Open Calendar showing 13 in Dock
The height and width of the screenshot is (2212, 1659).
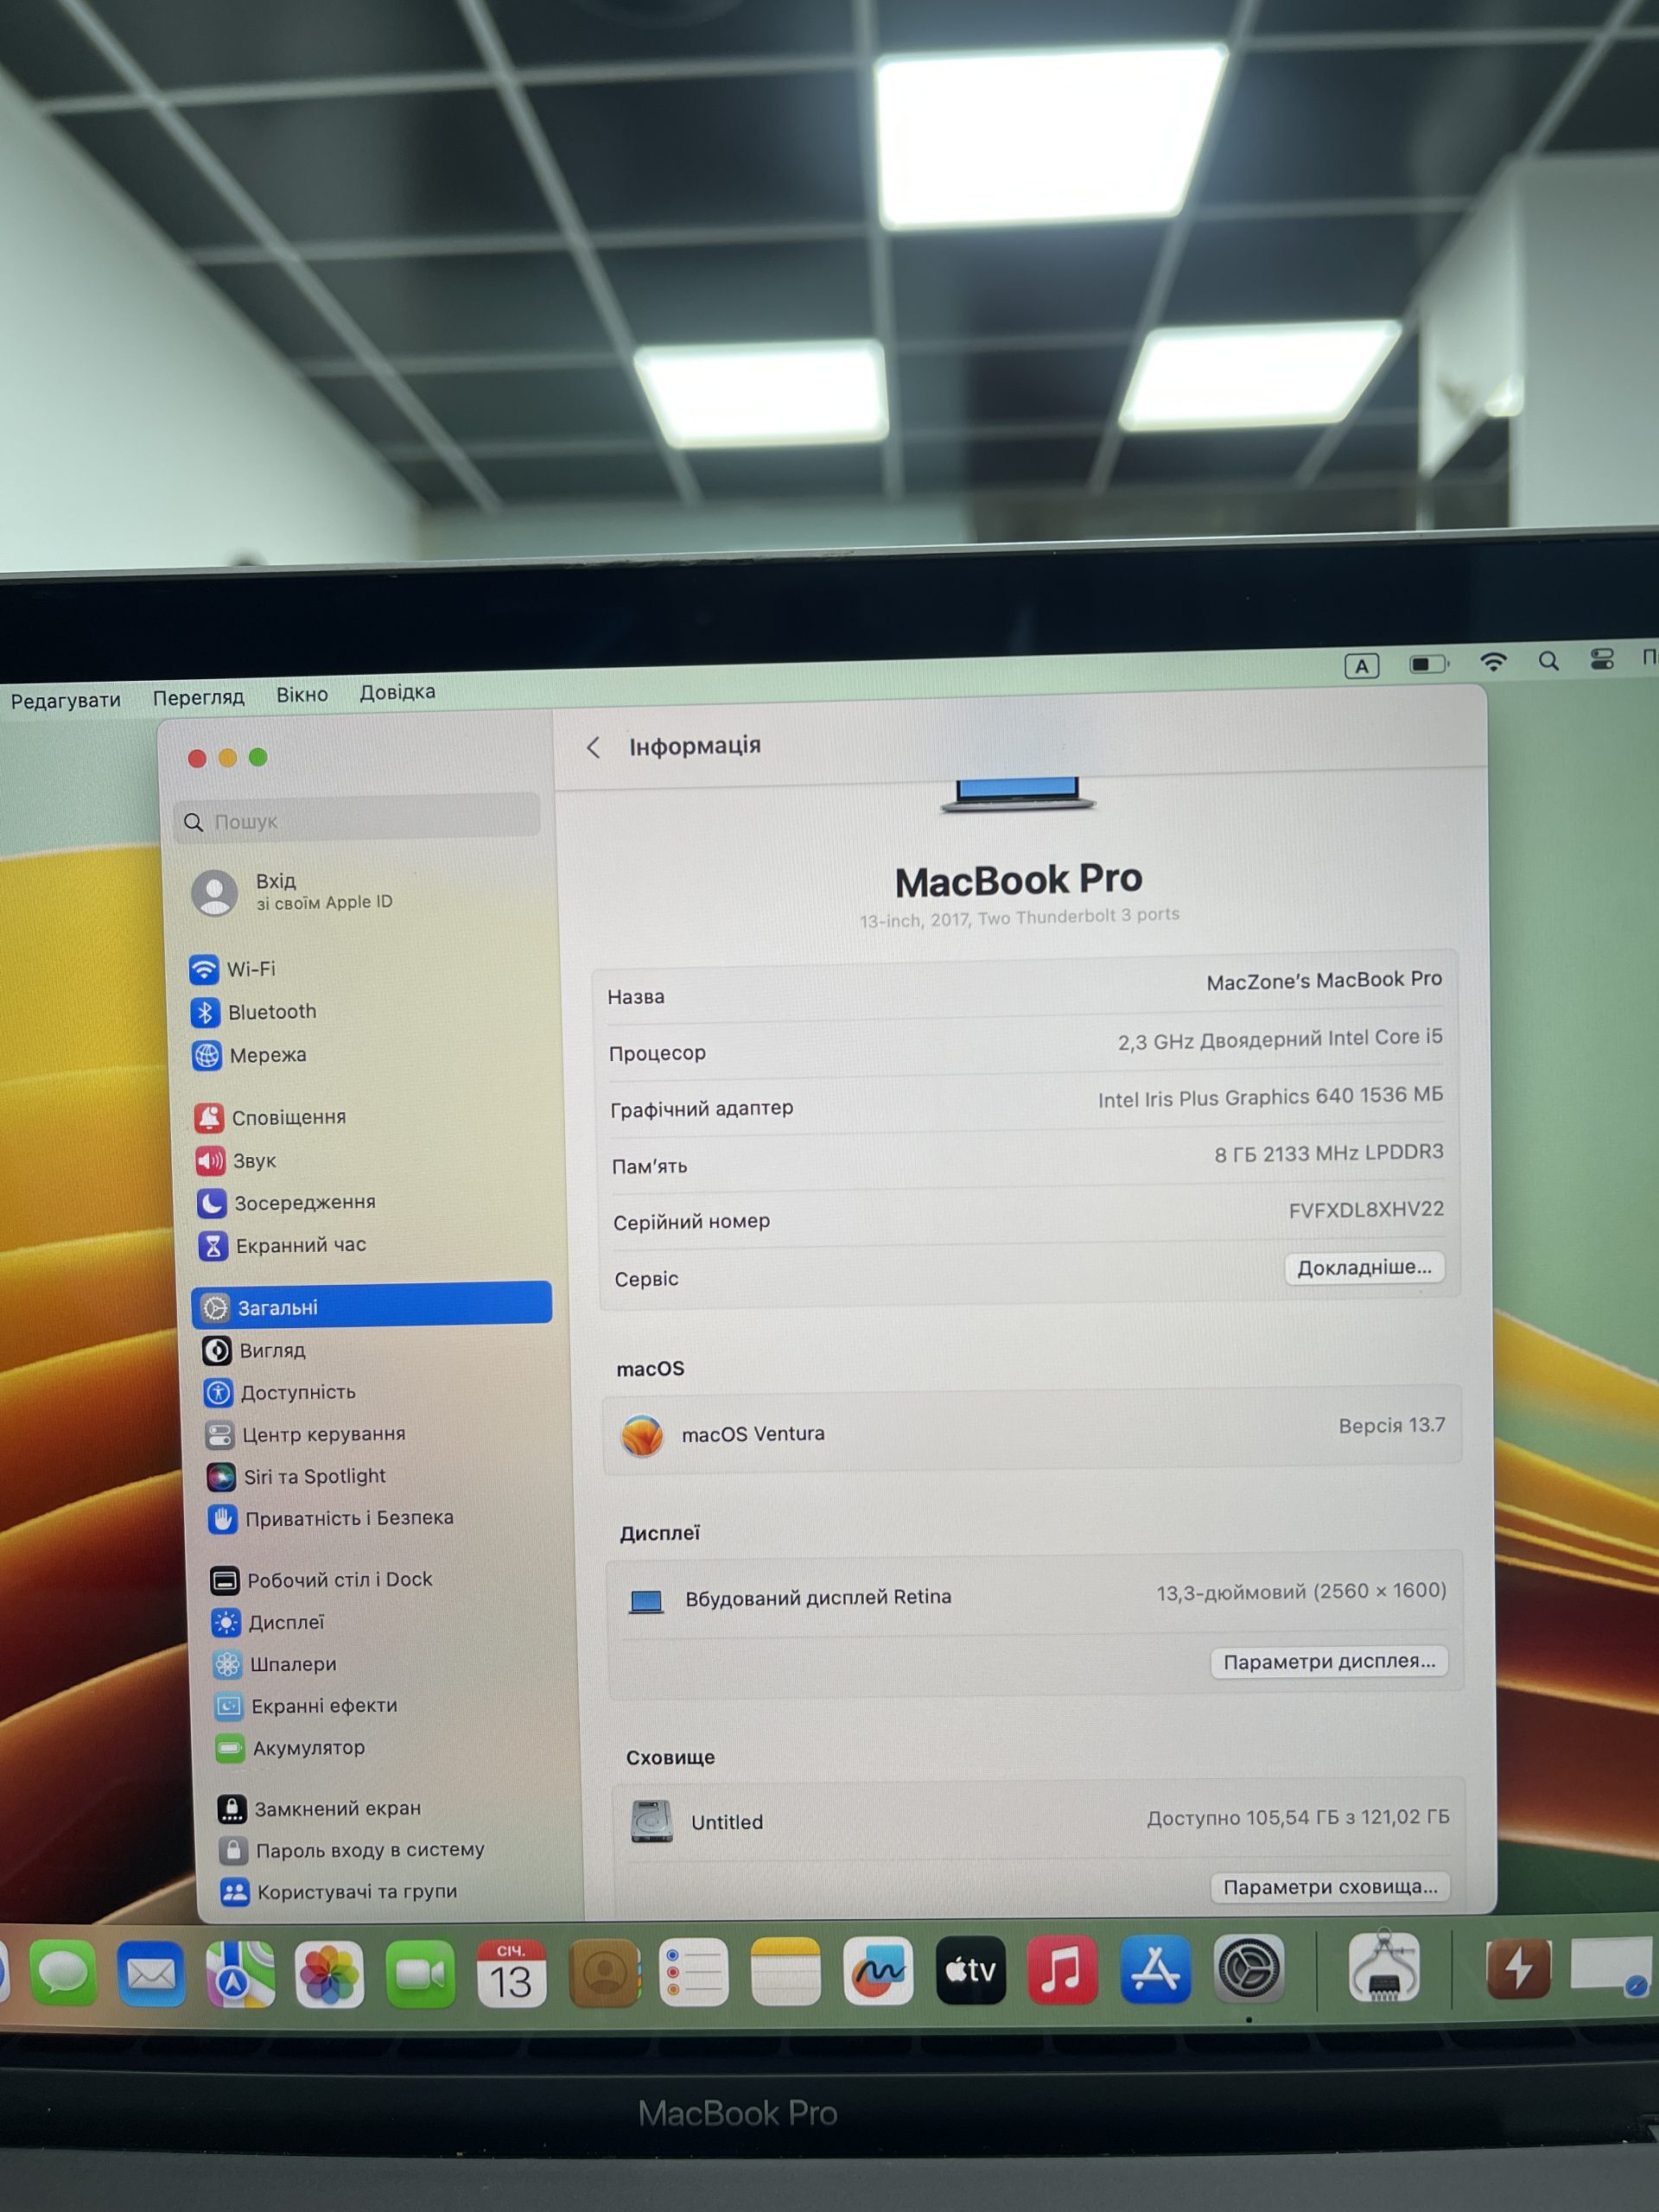[511, 1974]
